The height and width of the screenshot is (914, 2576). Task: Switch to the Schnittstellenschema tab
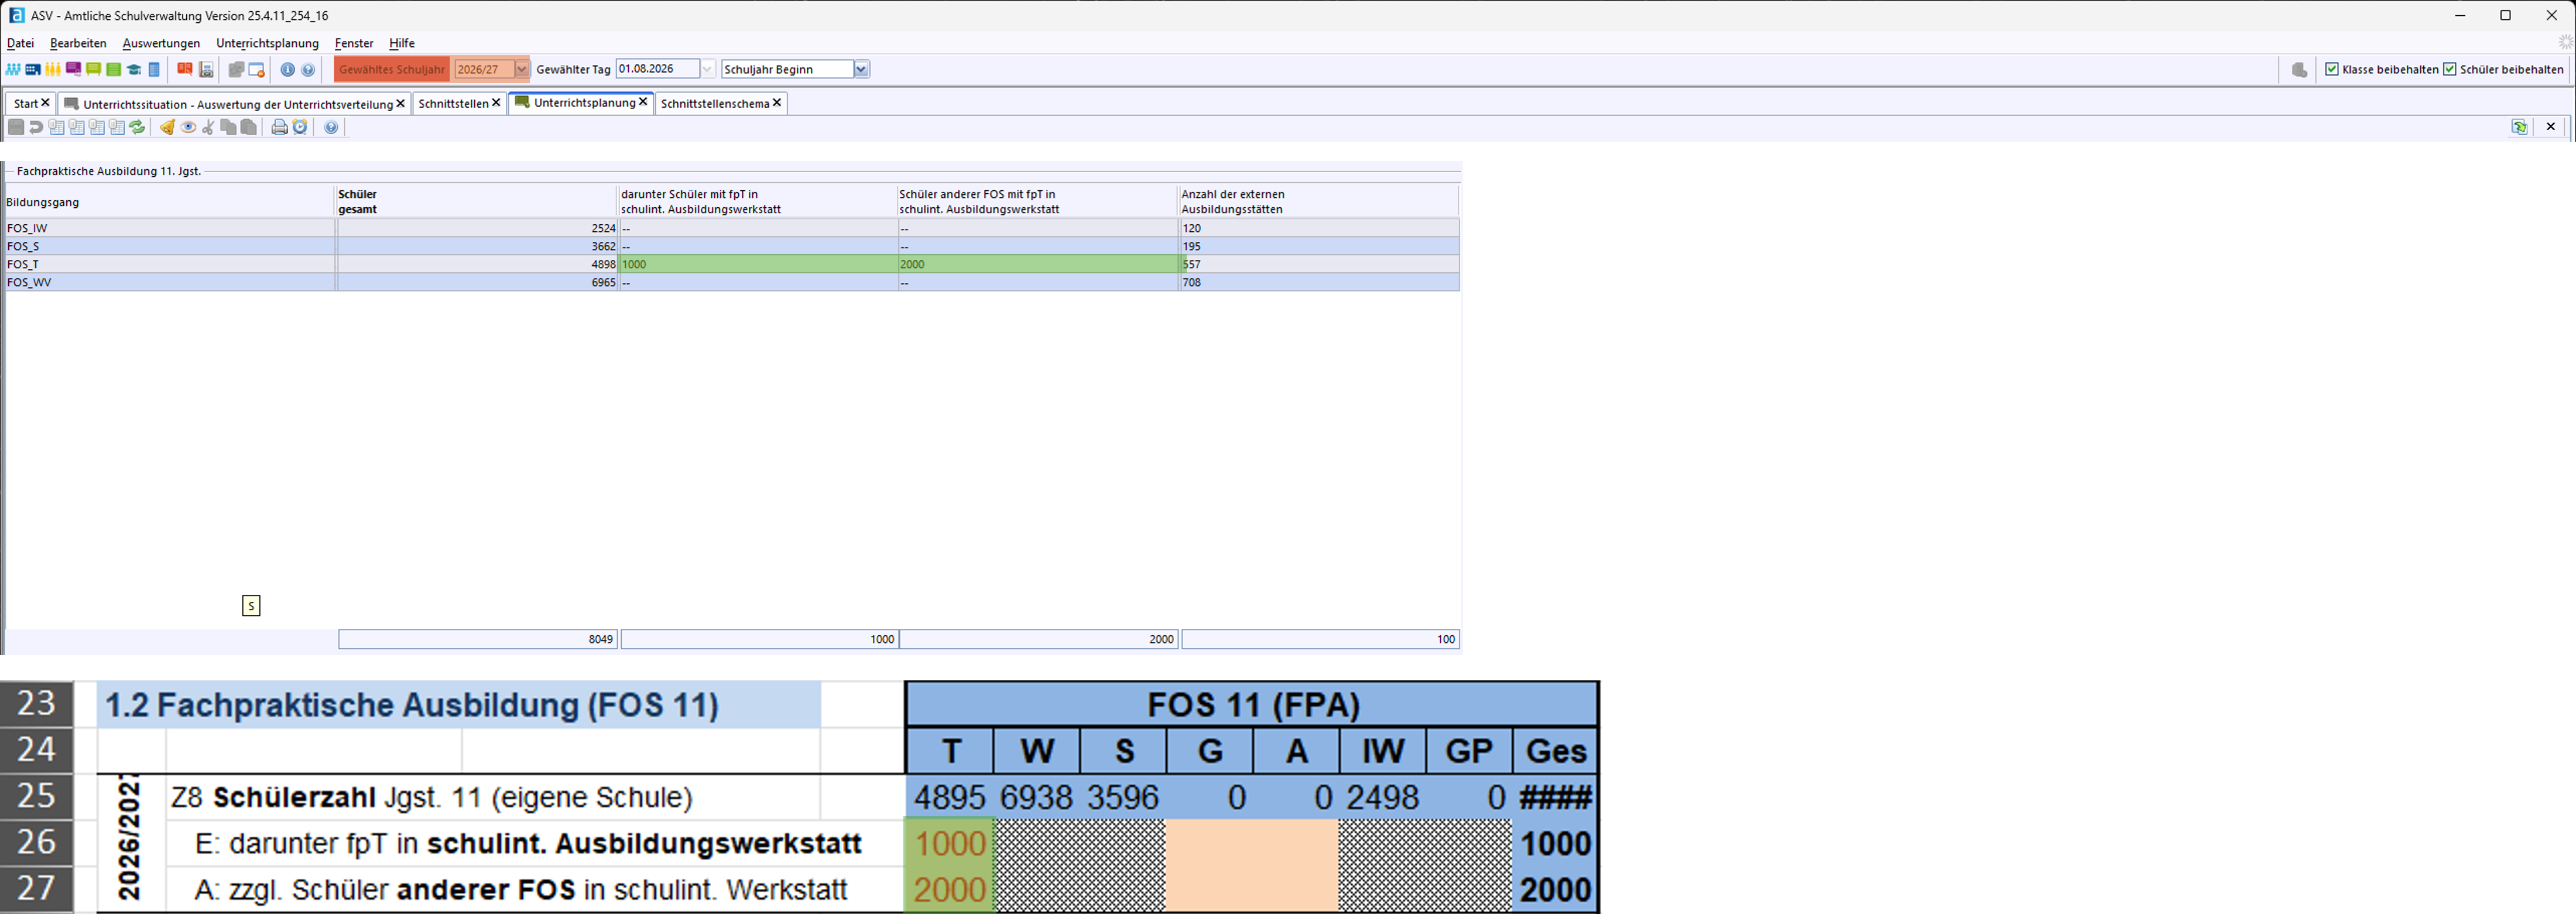click(x=714, y=103)
